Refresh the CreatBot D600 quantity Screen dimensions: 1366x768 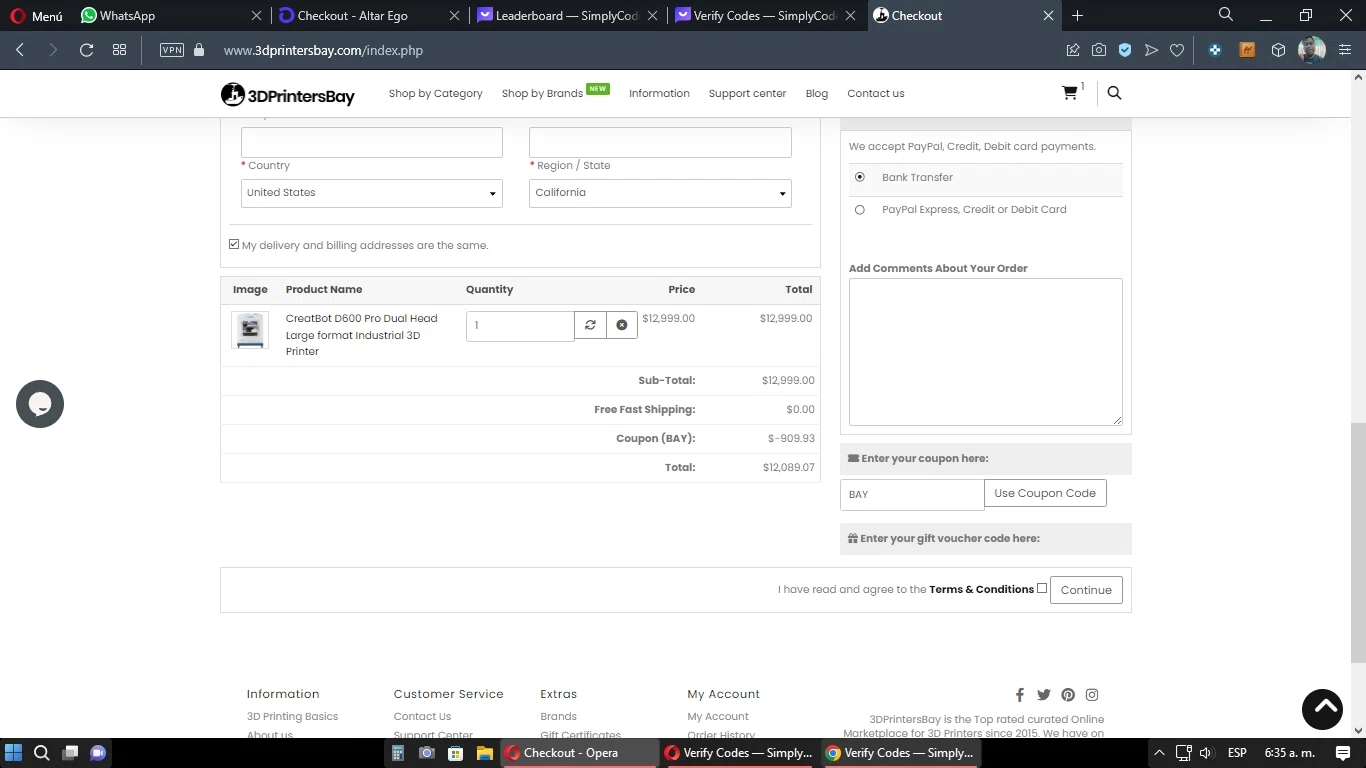tap(590, 325)
